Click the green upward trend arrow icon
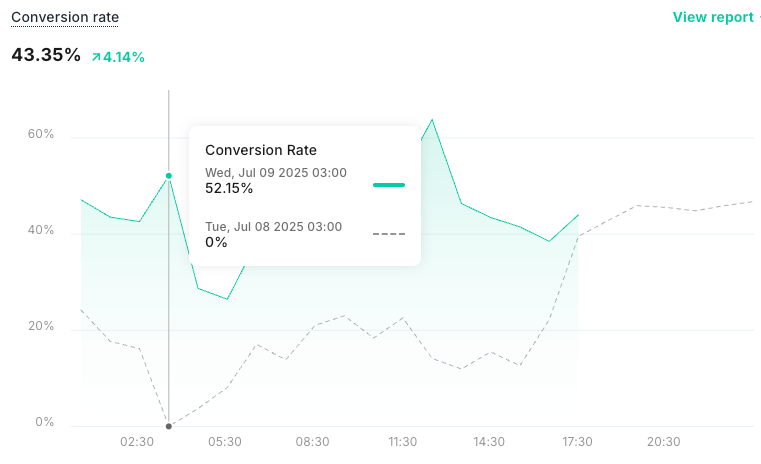Viewport: 761px width, 464px height. point(96,58)
